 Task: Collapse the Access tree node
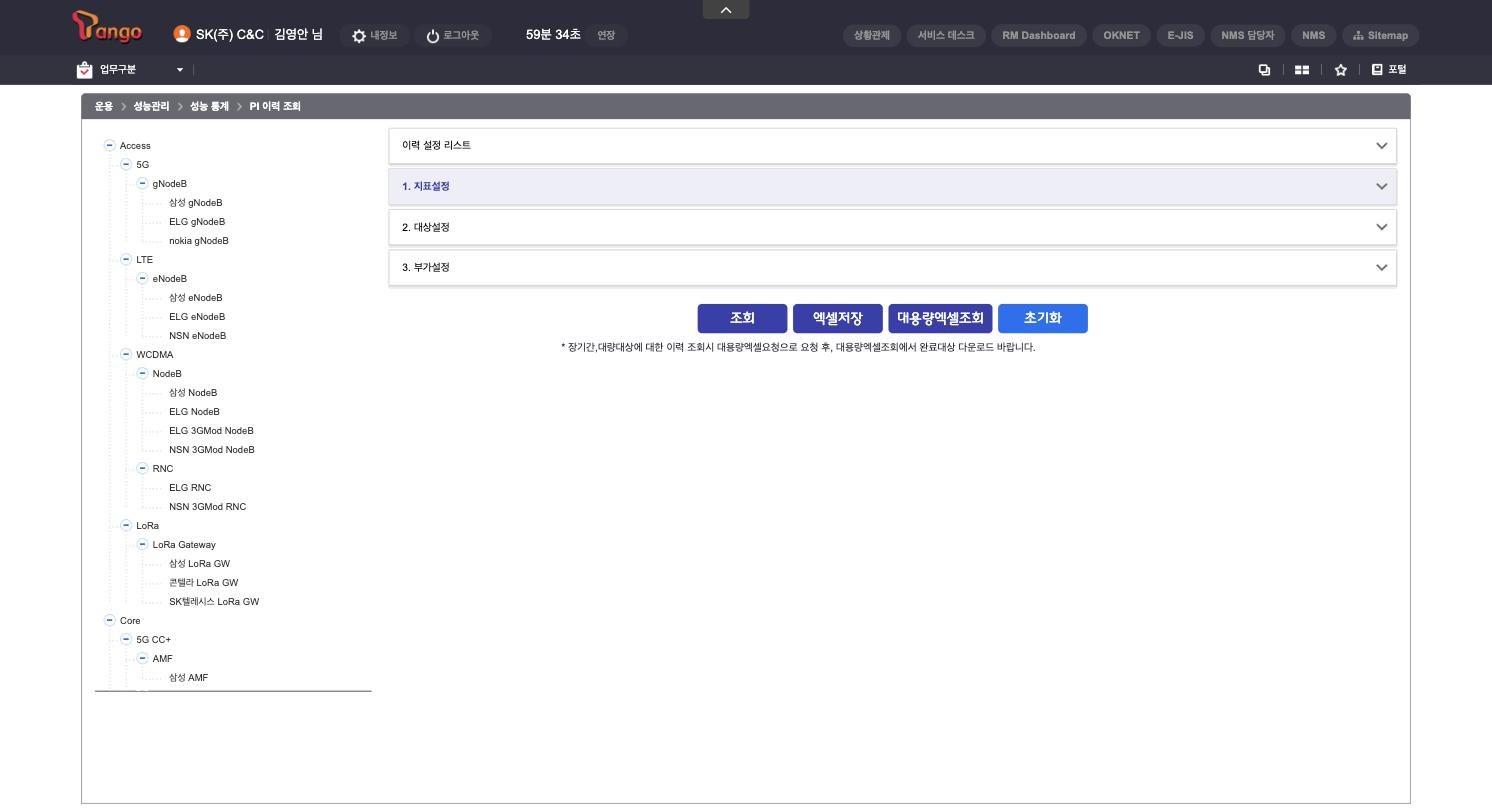(x=110, y=145)
